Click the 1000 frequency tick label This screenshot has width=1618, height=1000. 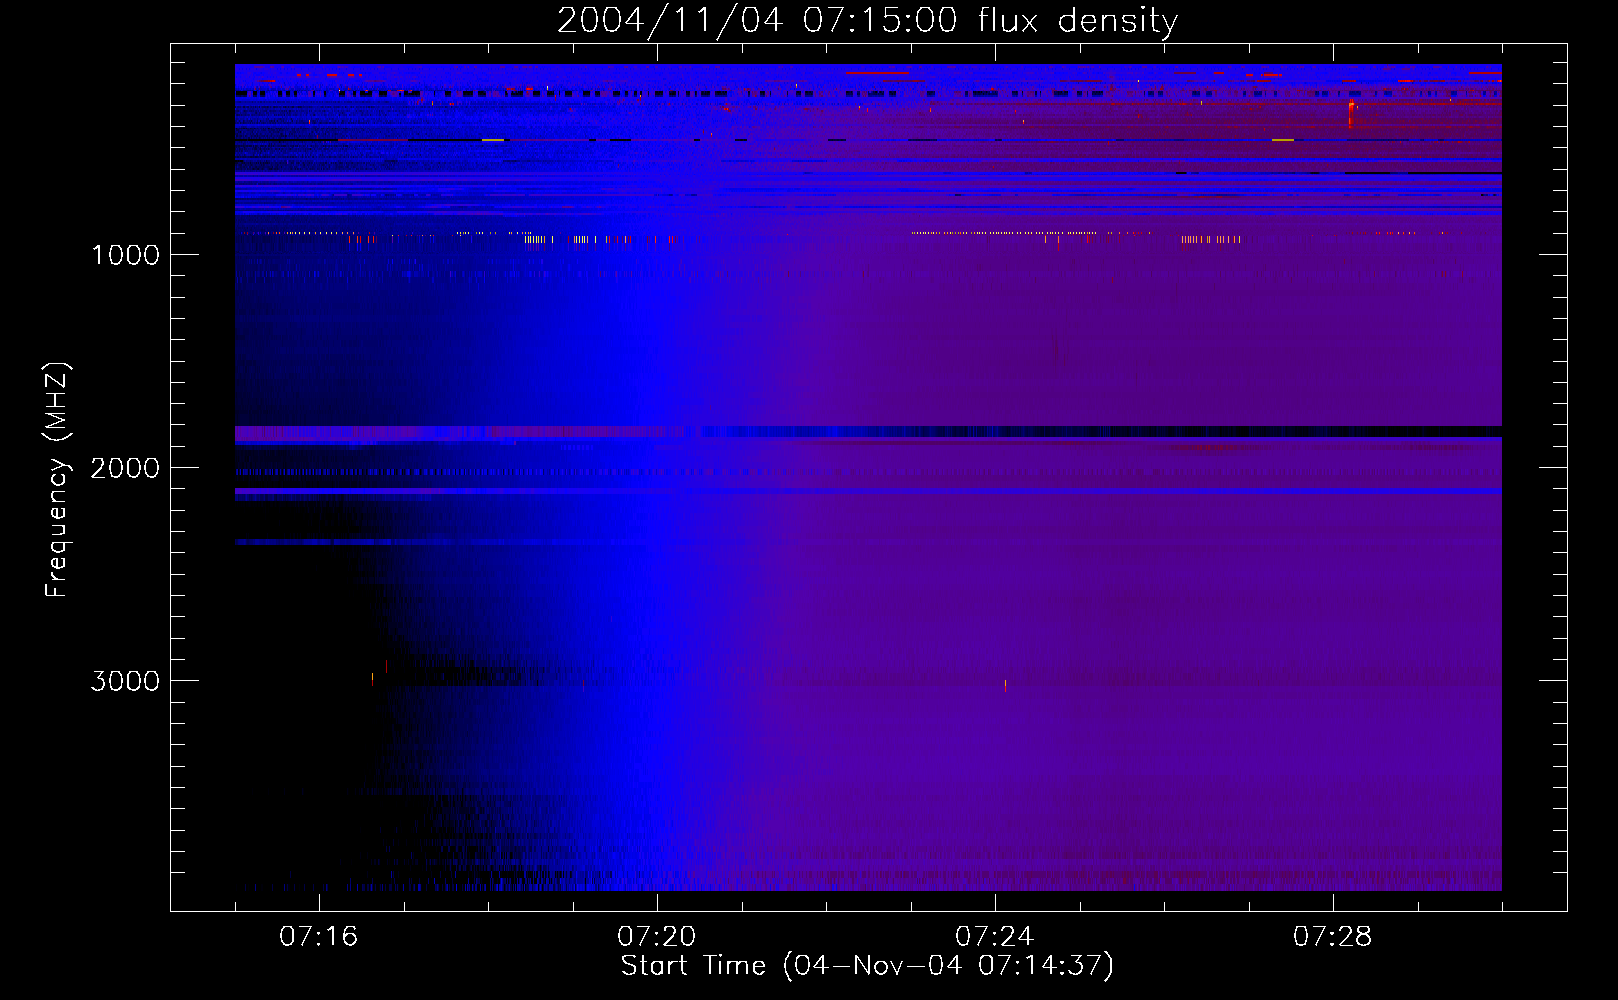(126, 255)
